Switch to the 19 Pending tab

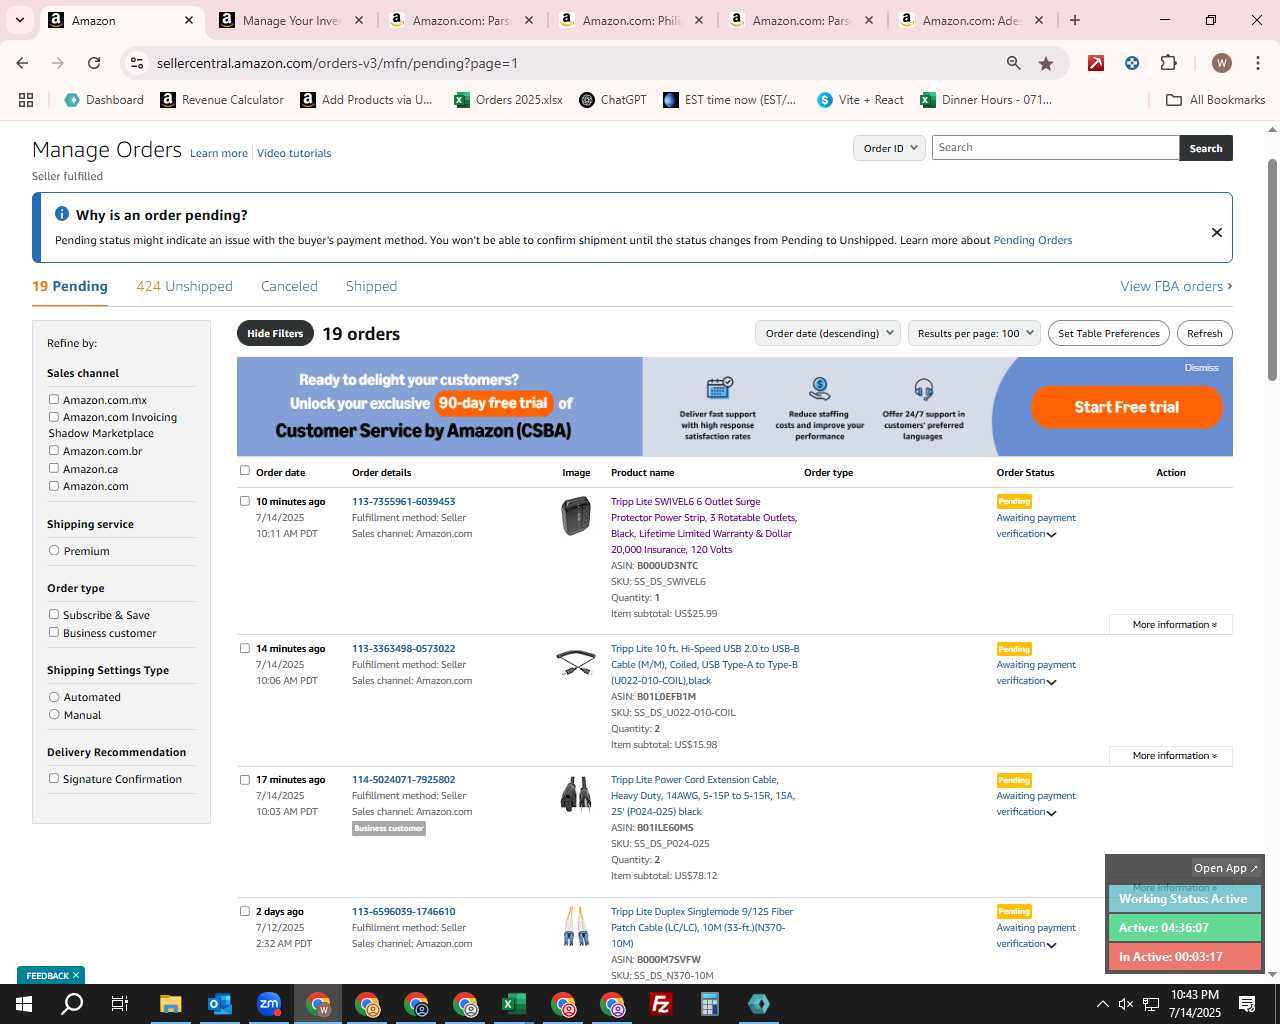pos(70,286)
